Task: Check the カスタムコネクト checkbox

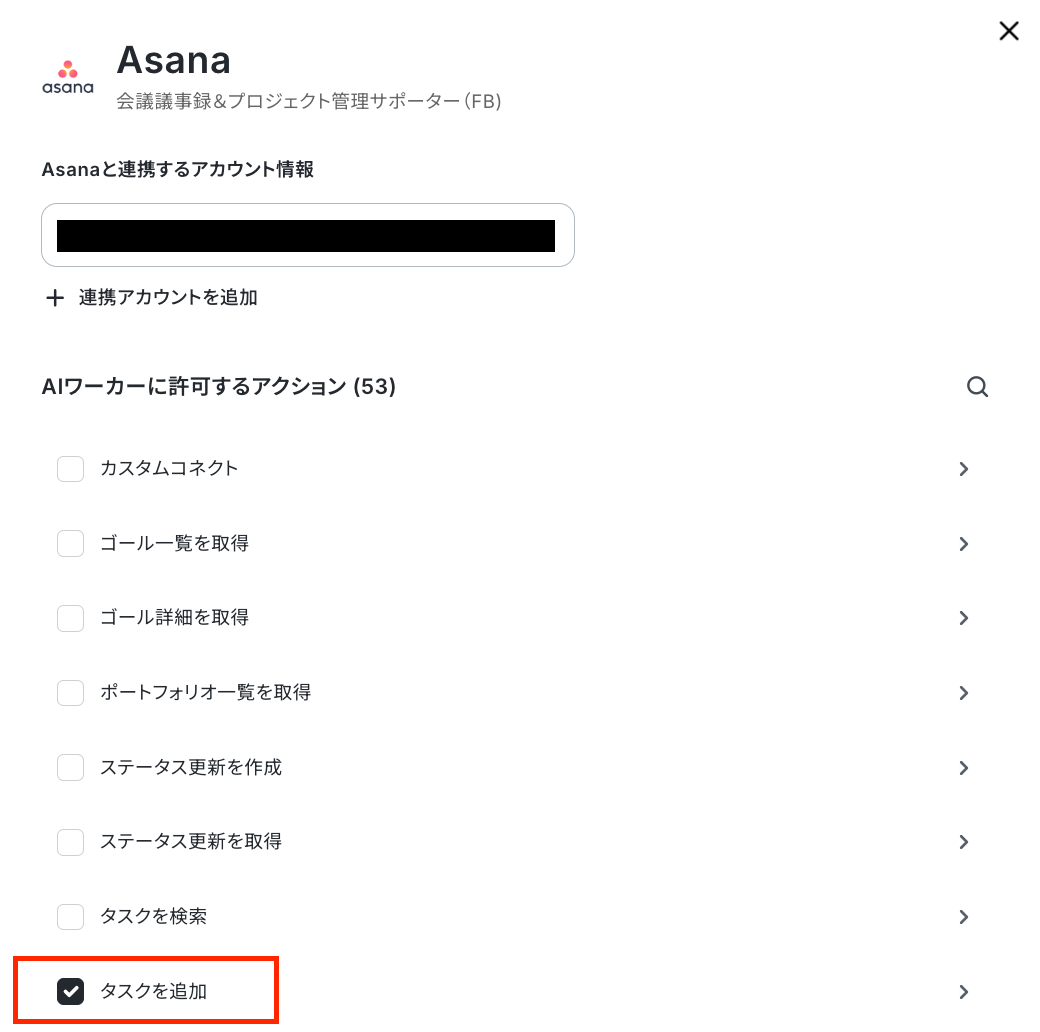Action: click(70, 469)
